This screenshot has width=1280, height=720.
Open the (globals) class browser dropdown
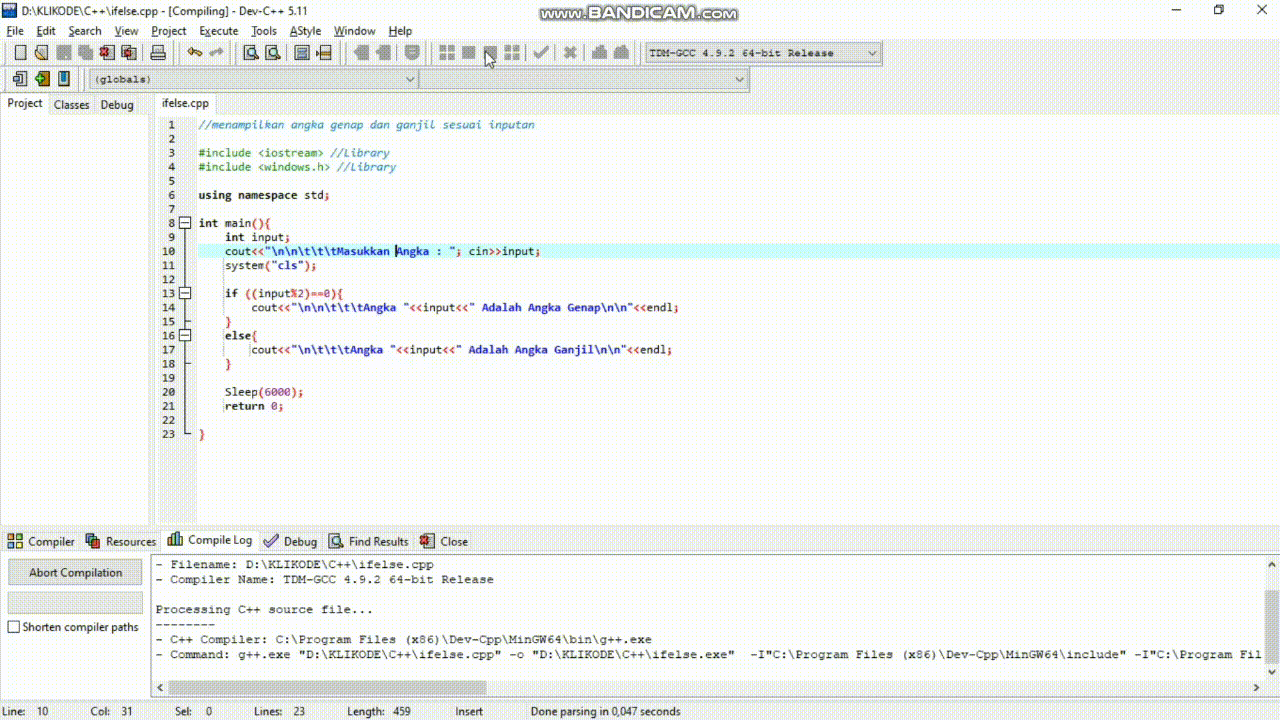(410, 79)
